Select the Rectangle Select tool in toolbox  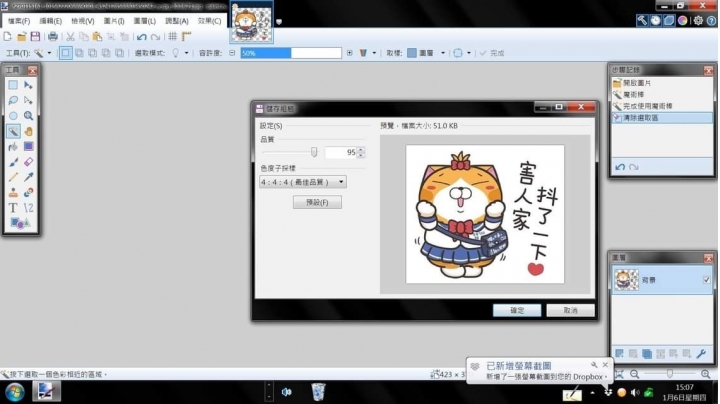click(13, 85)
